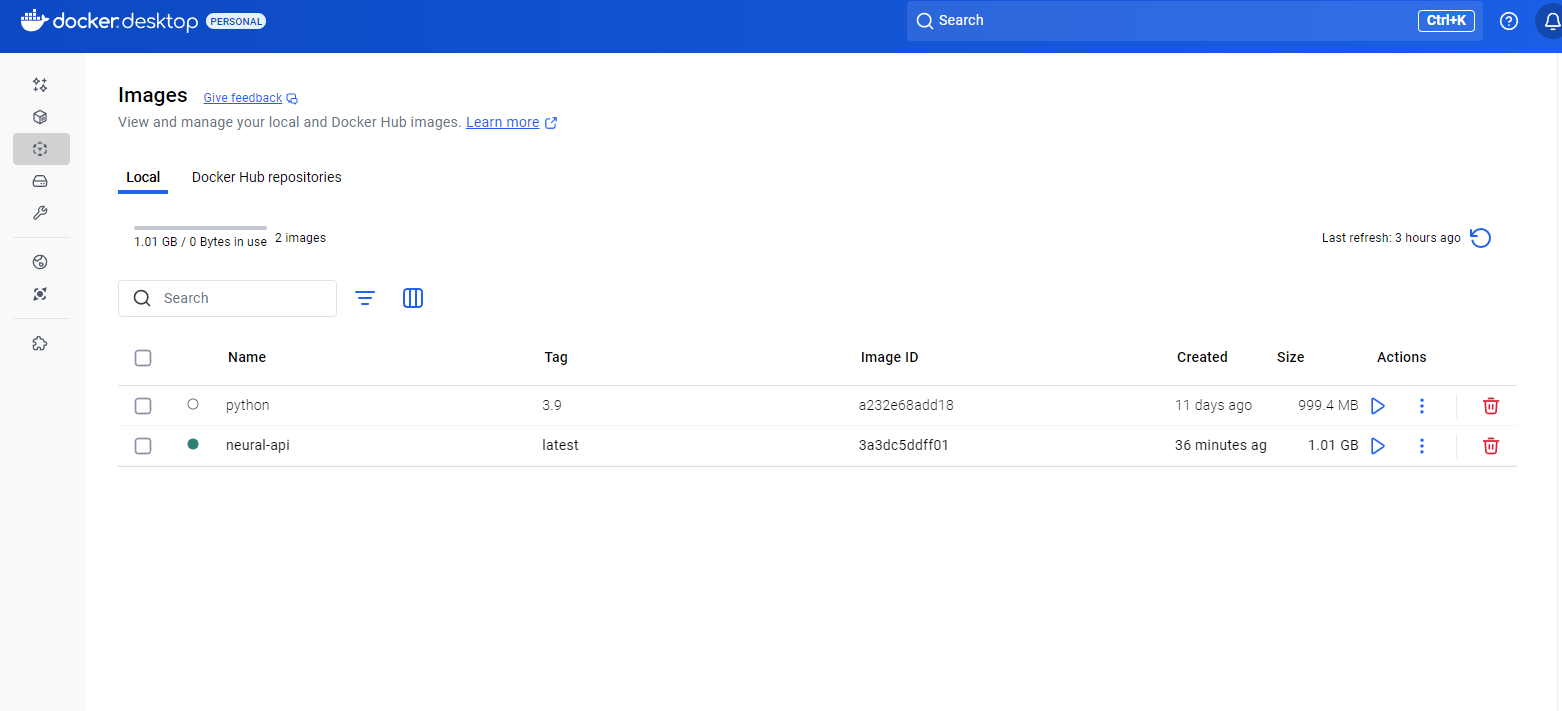Click the magnifier icon in images search box
The image size is (1562, 711).
(142, 298)
